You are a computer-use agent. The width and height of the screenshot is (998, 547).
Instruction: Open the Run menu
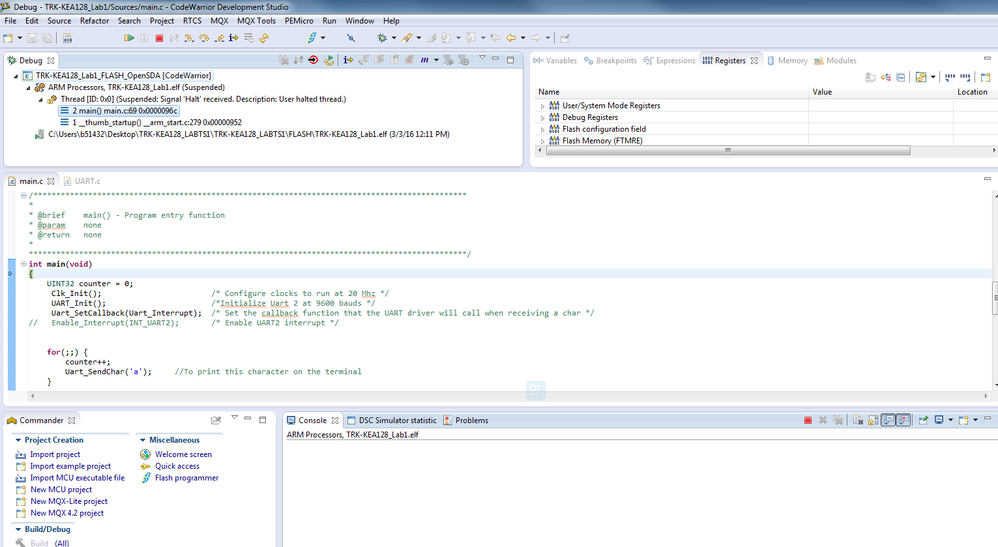329,20
